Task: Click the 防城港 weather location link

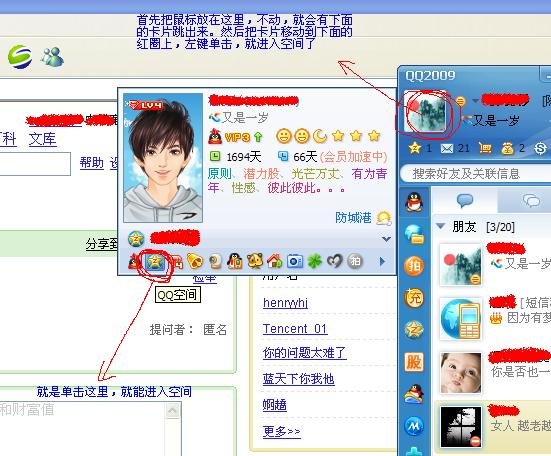Action: coord(353,218)
